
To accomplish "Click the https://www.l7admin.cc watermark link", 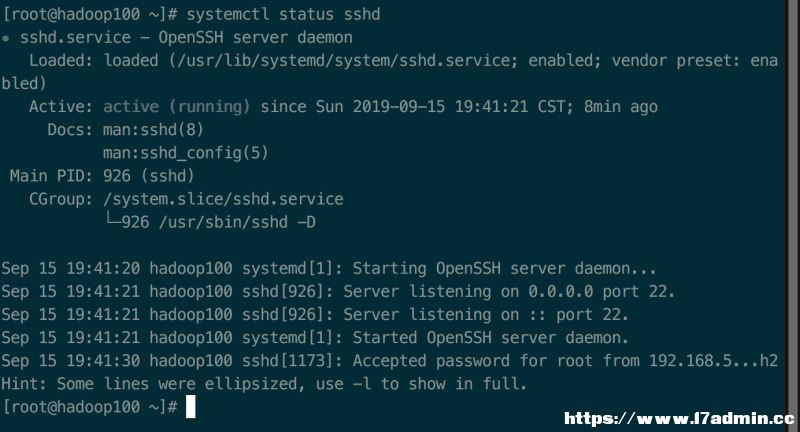I will 679,419.
